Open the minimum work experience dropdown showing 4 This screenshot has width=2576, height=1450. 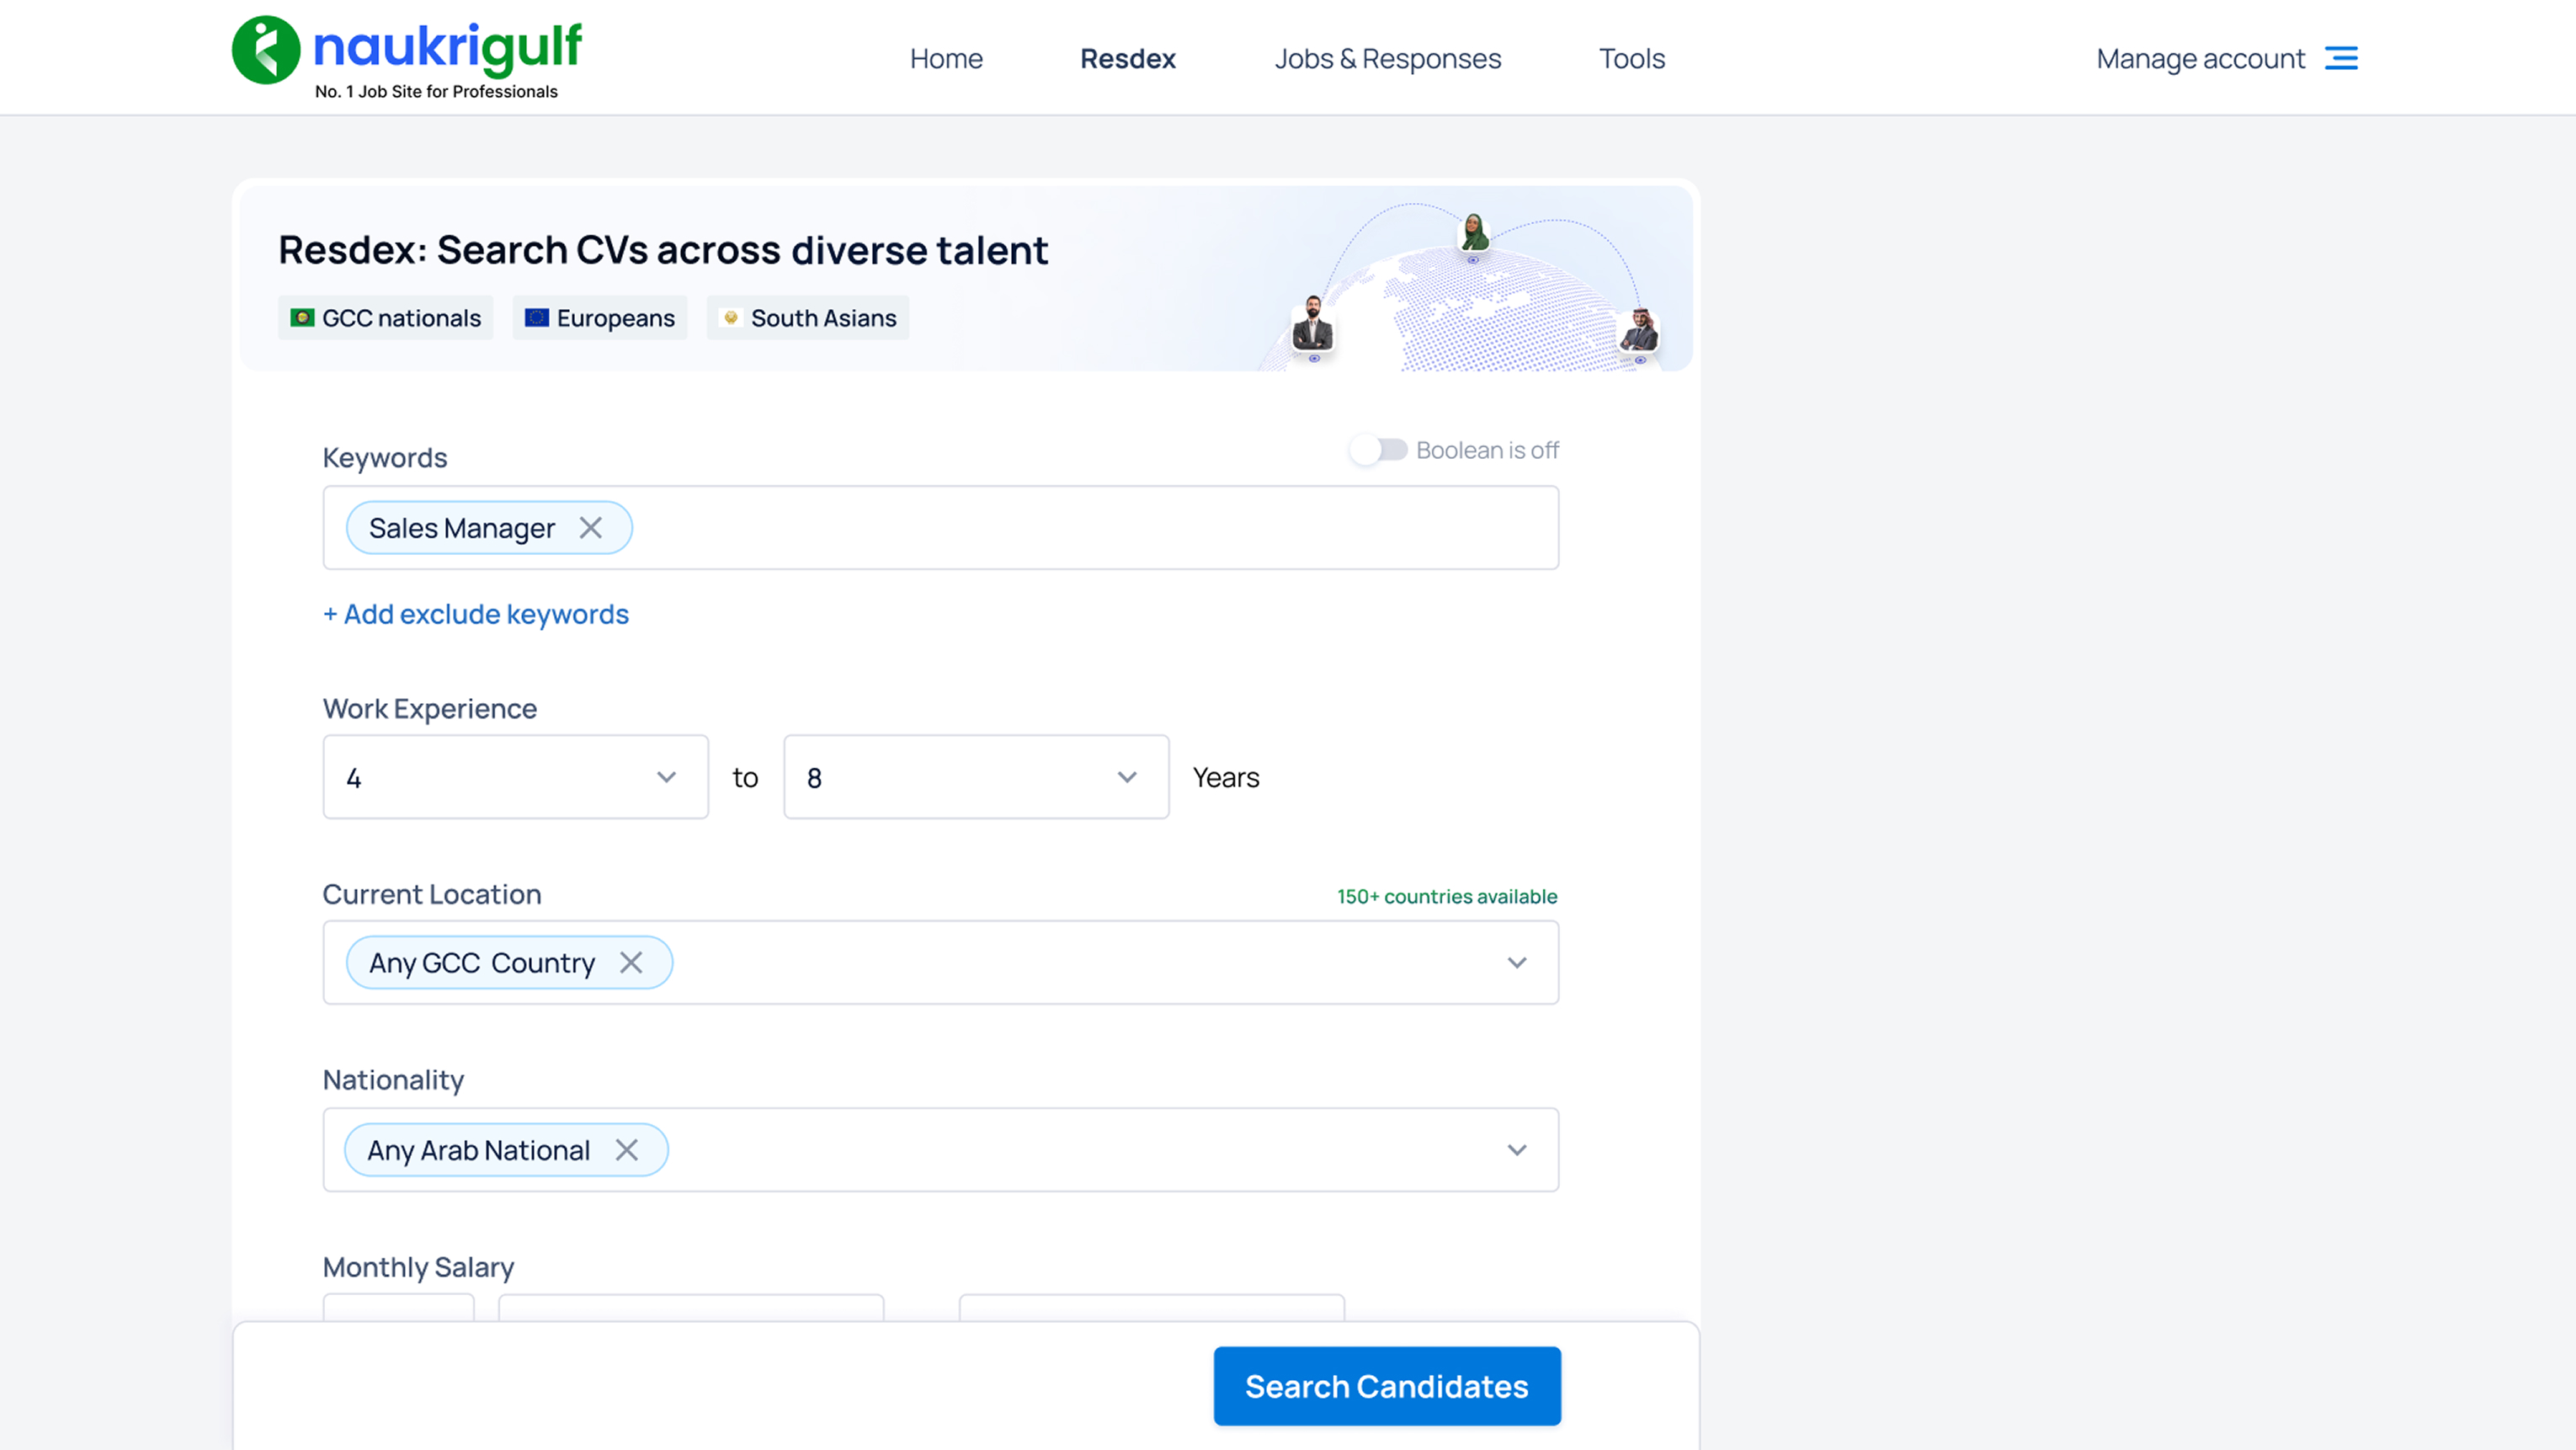[x=516, y=777]
